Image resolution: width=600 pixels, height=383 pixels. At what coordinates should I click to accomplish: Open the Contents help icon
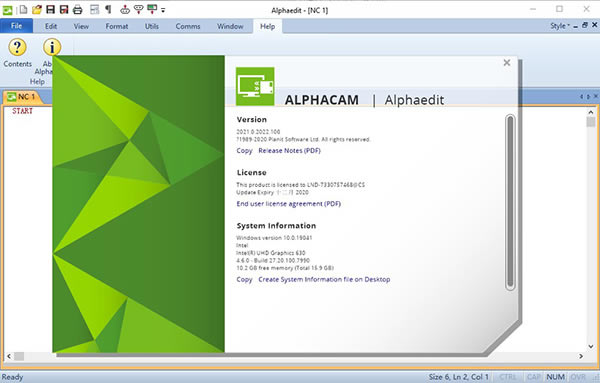[17, 47]
